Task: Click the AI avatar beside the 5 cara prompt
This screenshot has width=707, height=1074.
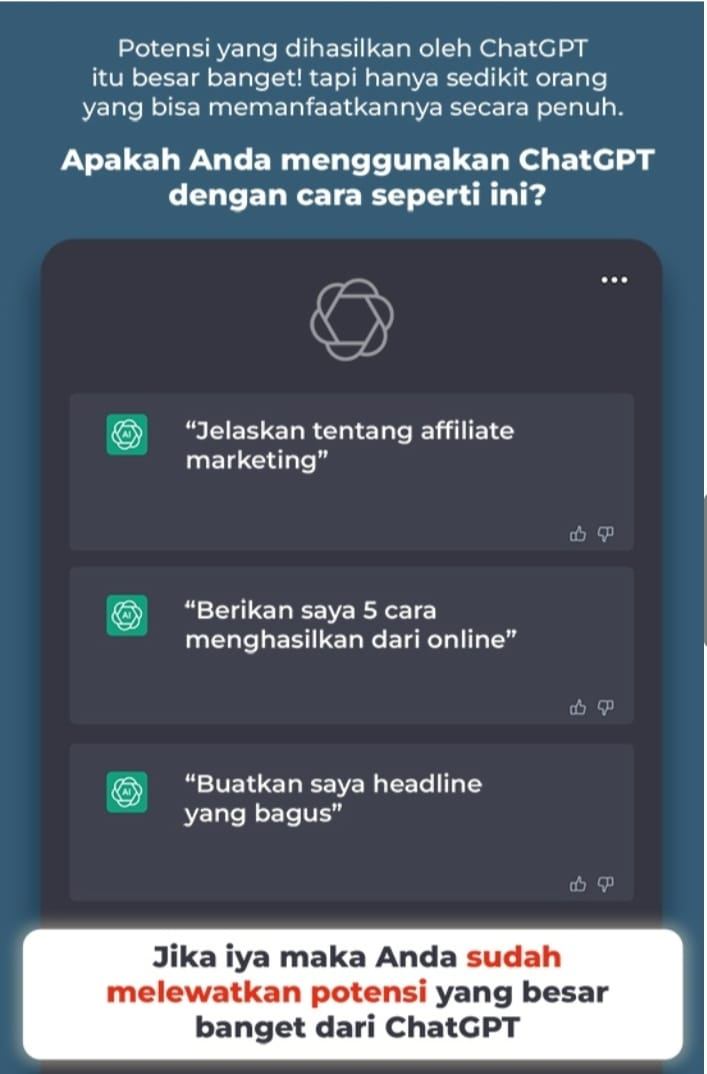Action: (127, 615)
